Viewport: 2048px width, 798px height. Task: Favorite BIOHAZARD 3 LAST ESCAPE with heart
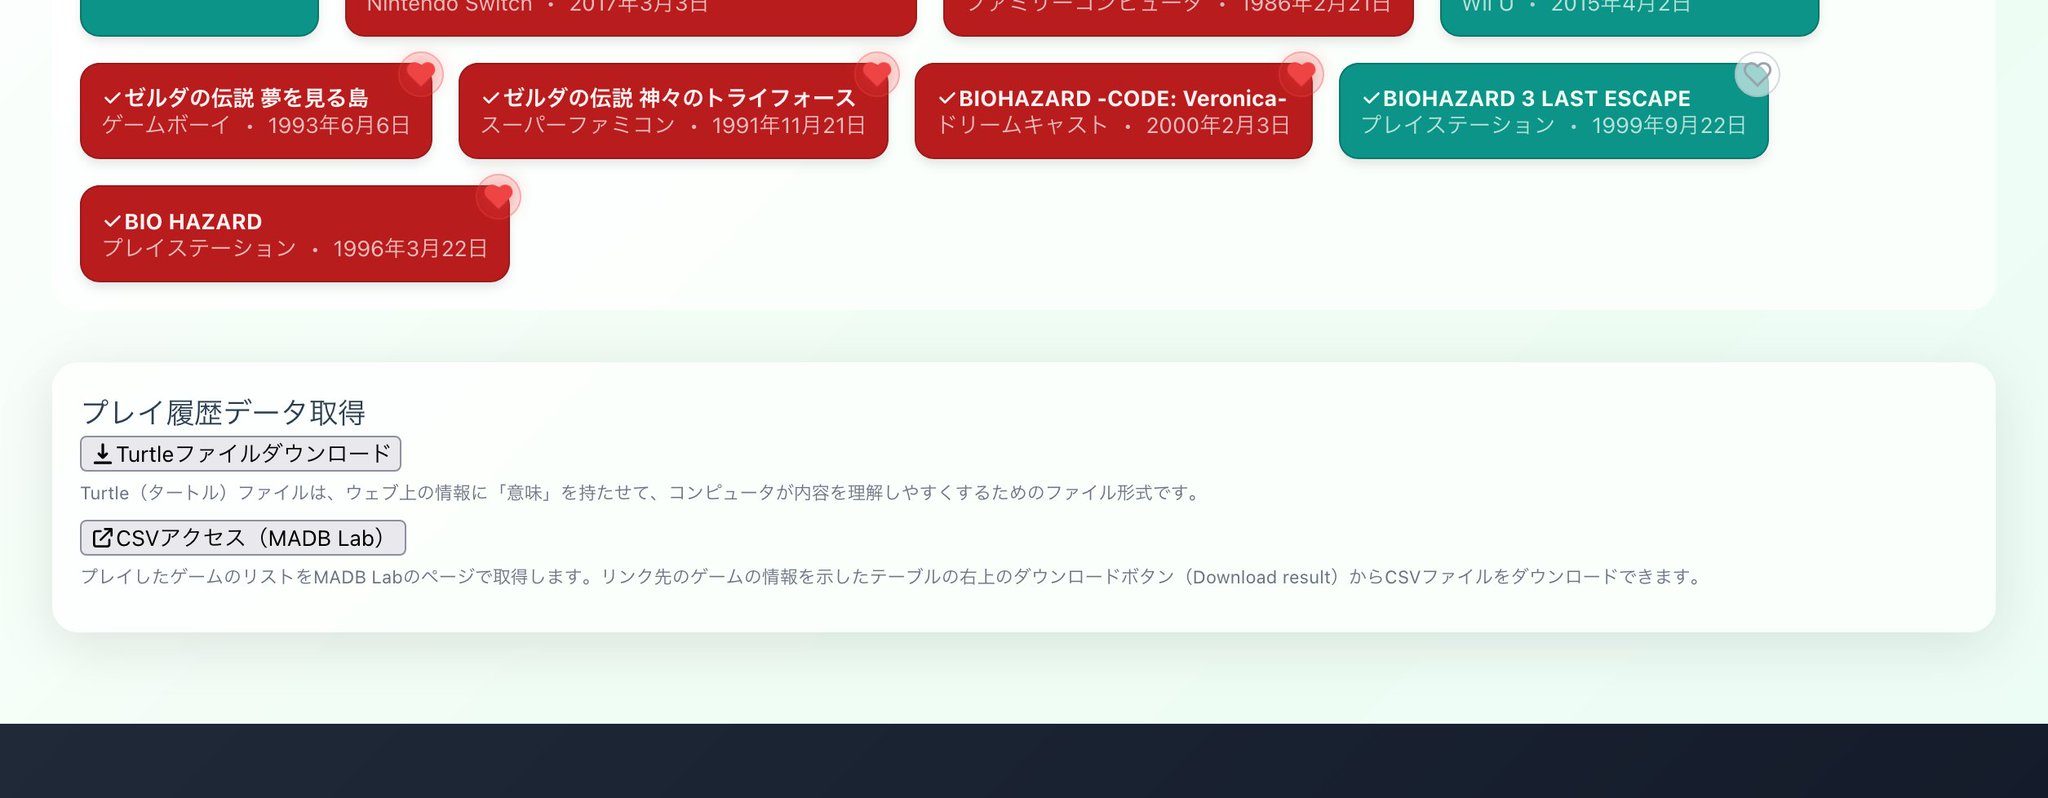(1757, 74)
